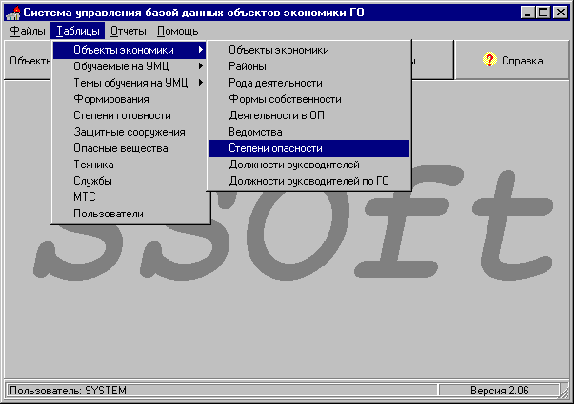Open the Отчеты menu
Image resolution: width=577 pixels, height=404 pixels.
(x=128, y=31)
